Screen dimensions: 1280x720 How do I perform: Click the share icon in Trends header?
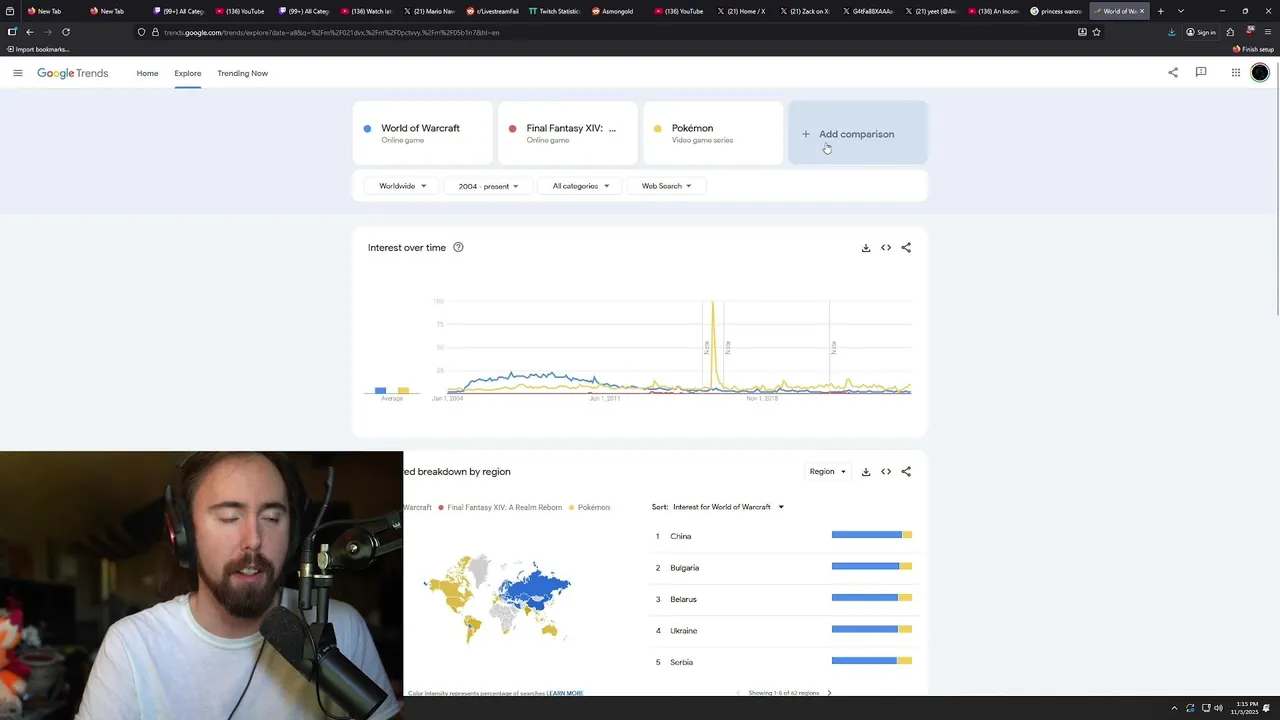pyautogui.click(x=1173, y=72)
